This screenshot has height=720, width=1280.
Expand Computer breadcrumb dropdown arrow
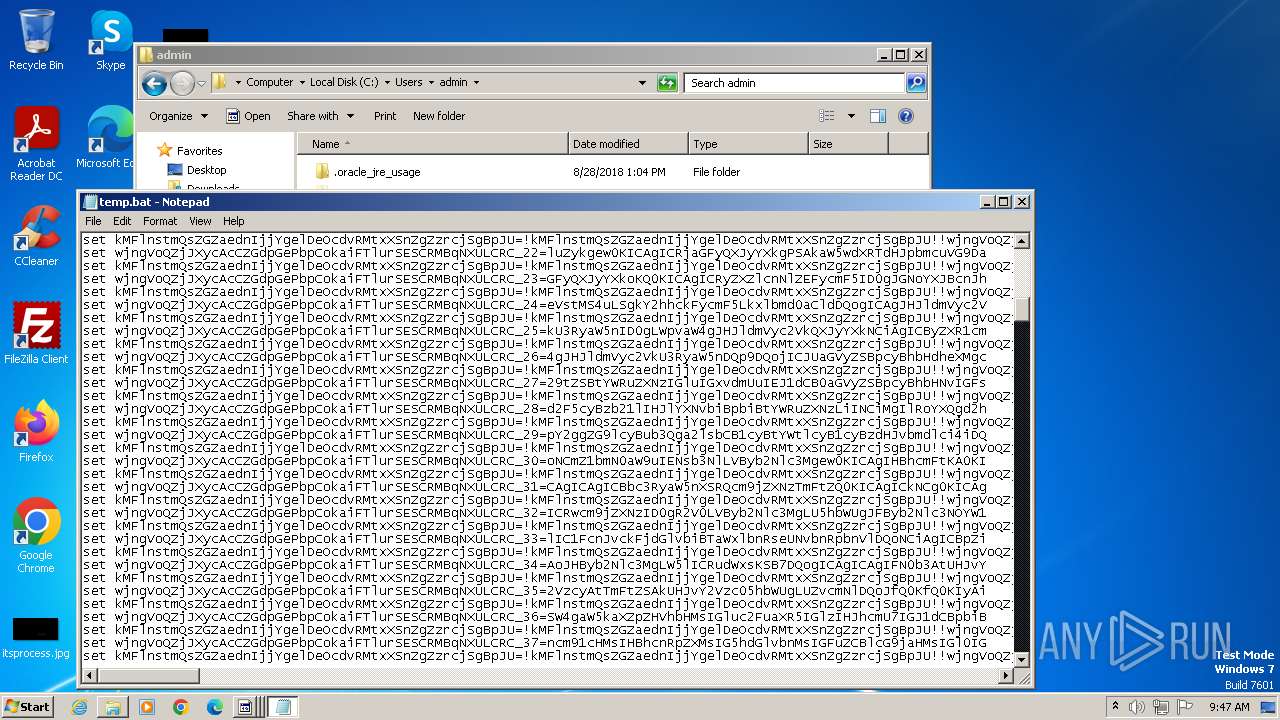click(x=302, y=83)
